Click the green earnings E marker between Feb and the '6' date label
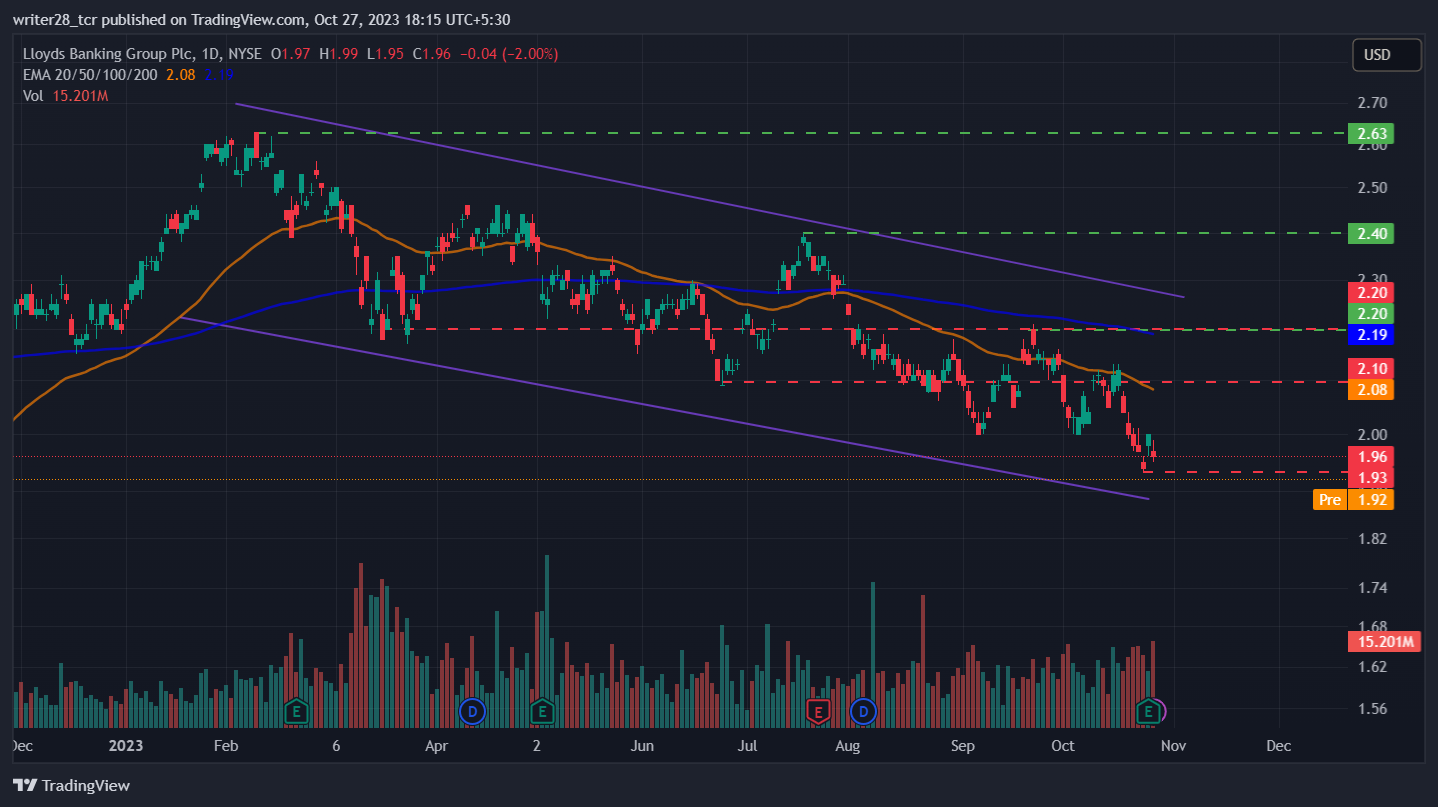 295,712
